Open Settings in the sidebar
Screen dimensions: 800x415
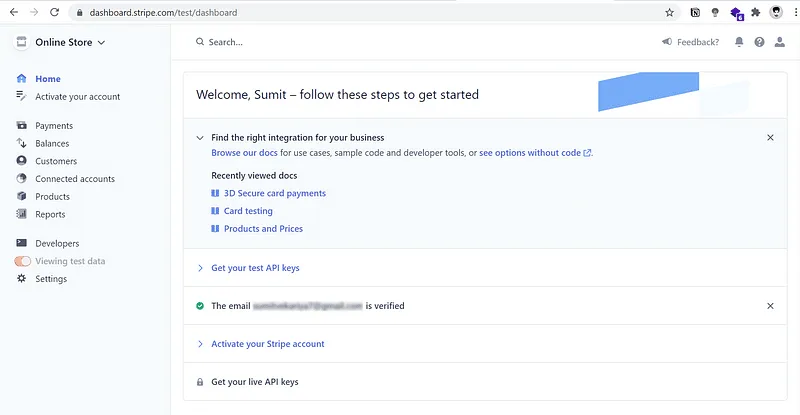click(51, 279)
